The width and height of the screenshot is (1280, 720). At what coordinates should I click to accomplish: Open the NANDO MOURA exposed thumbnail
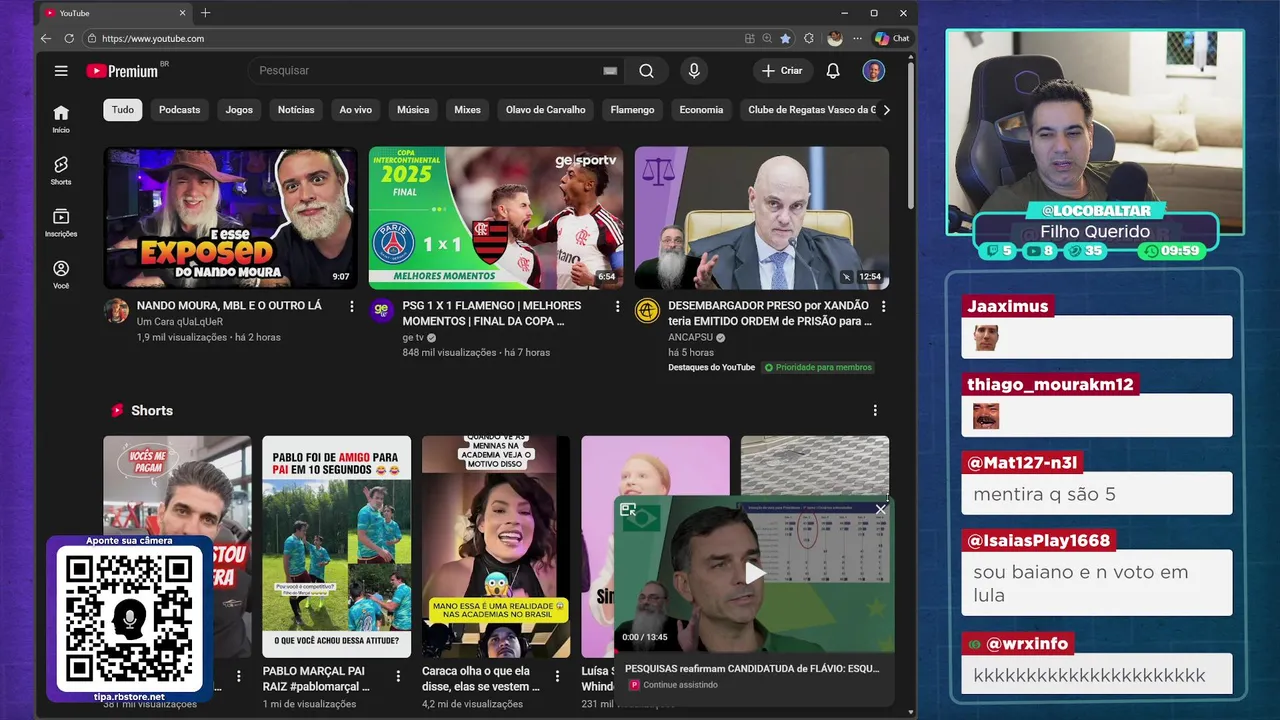pyautogui.click(x=230, y=218)
